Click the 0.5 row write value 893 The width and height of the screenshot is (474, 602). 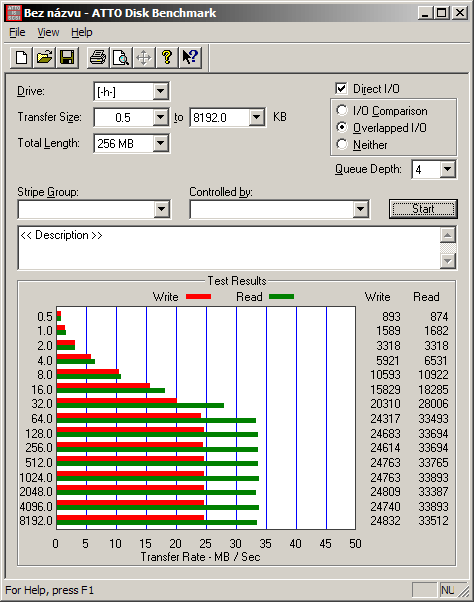click(391, 316)
